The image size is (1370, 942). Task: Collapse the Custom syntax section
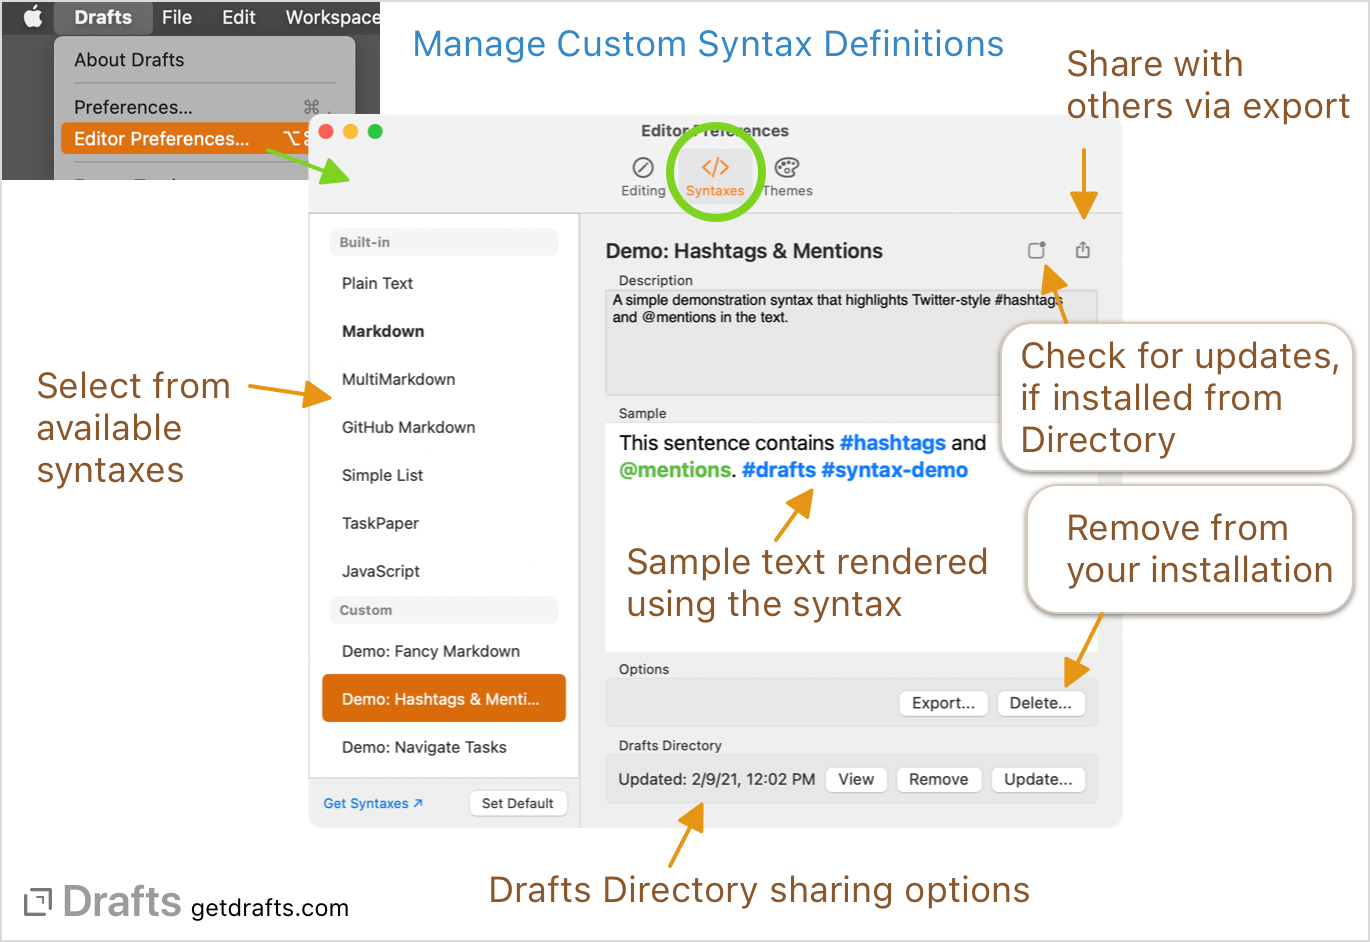pyautogui.click(x=443, y=610)
